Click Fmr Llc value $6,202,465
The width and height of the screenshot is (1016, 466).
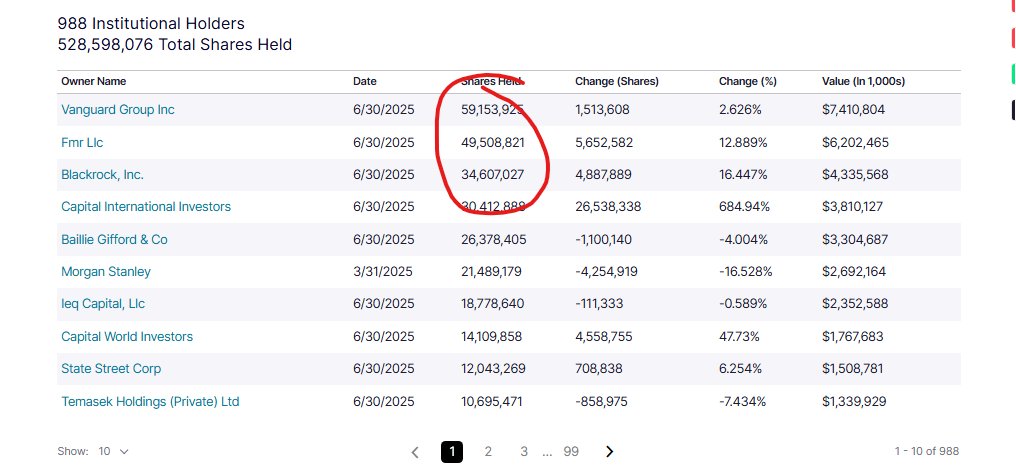[855, 142]
